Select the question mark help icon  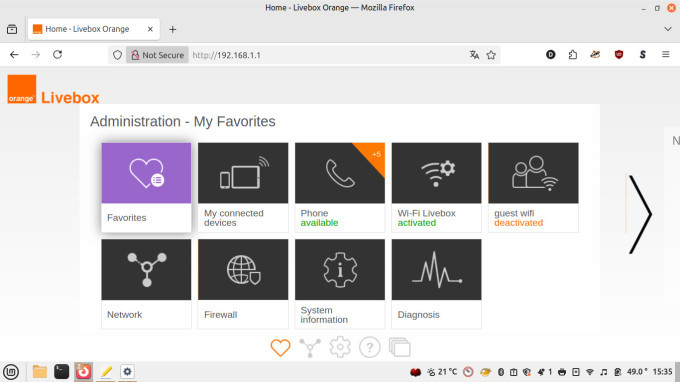369,347
